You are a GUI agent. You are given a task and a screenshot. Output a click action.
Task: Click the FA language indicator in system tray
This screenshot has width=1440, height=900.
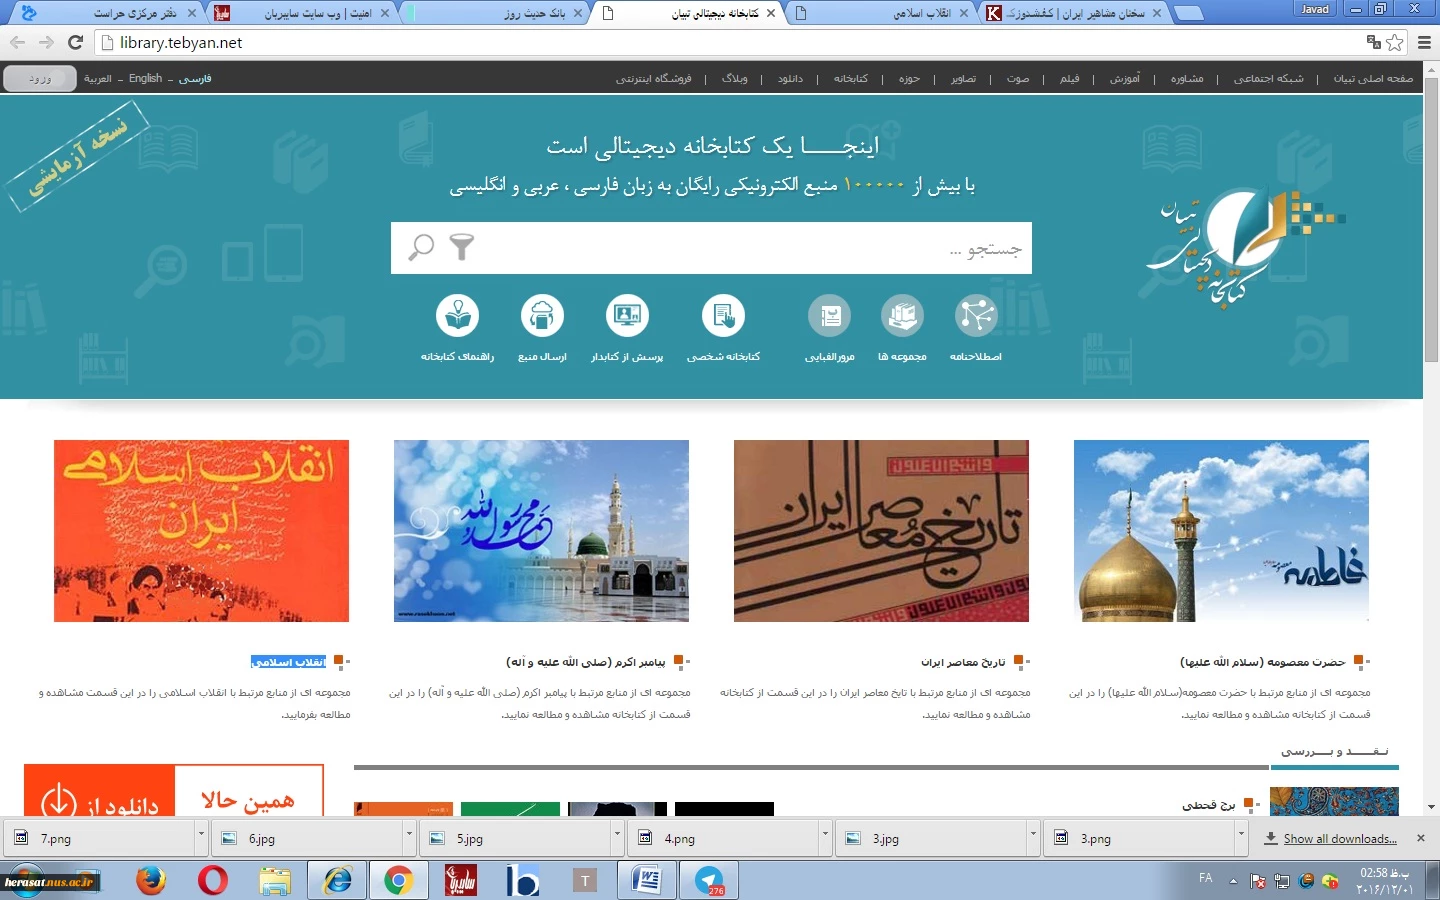pos(1206,878)
